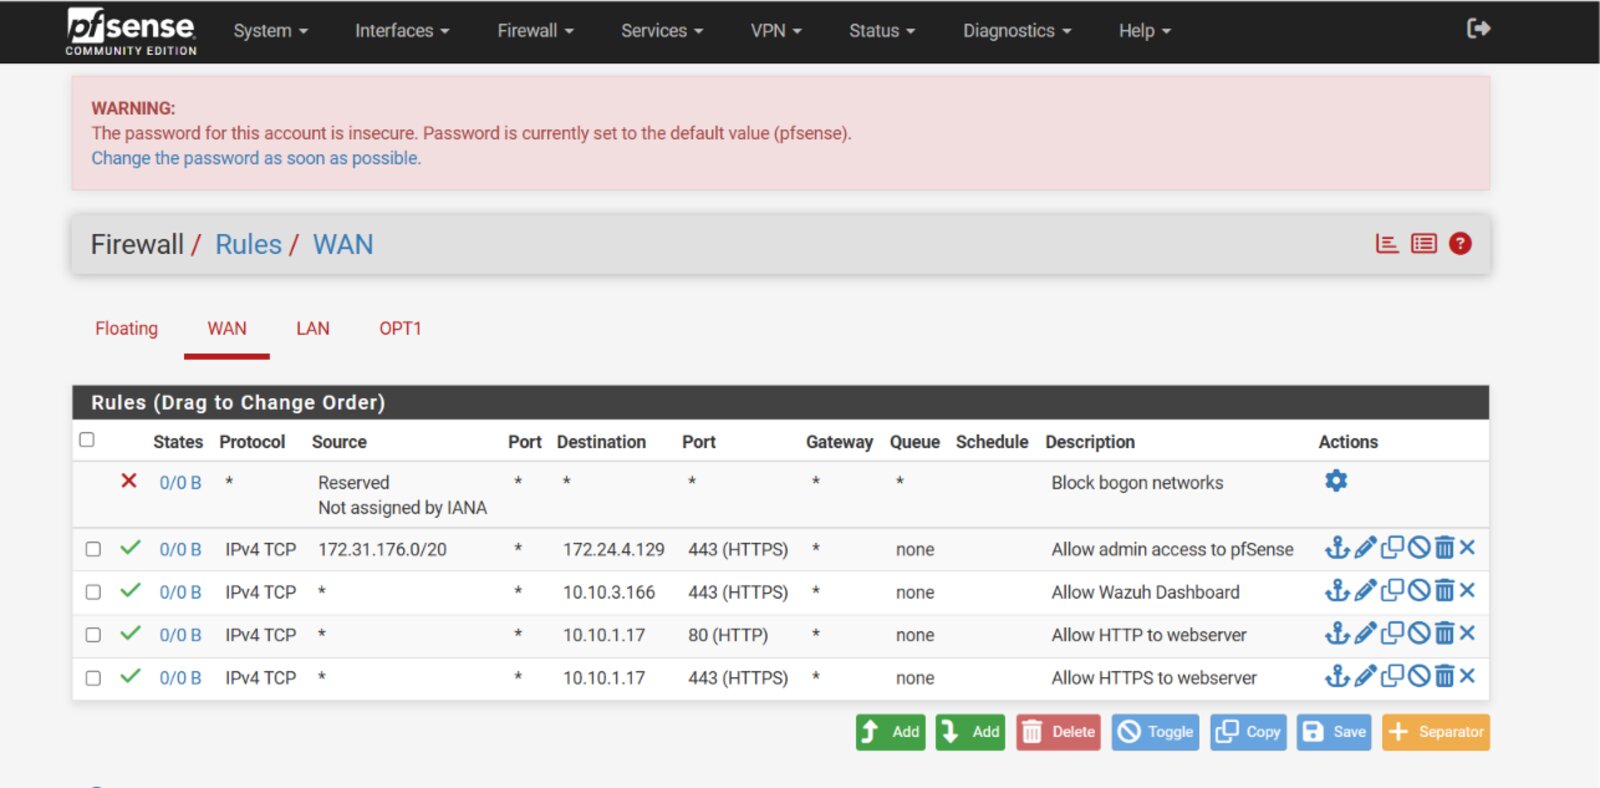Screen dimensions: 1600x788
Task: Open the firewall rules statistics chart icon
Action: click(1387, 243)
